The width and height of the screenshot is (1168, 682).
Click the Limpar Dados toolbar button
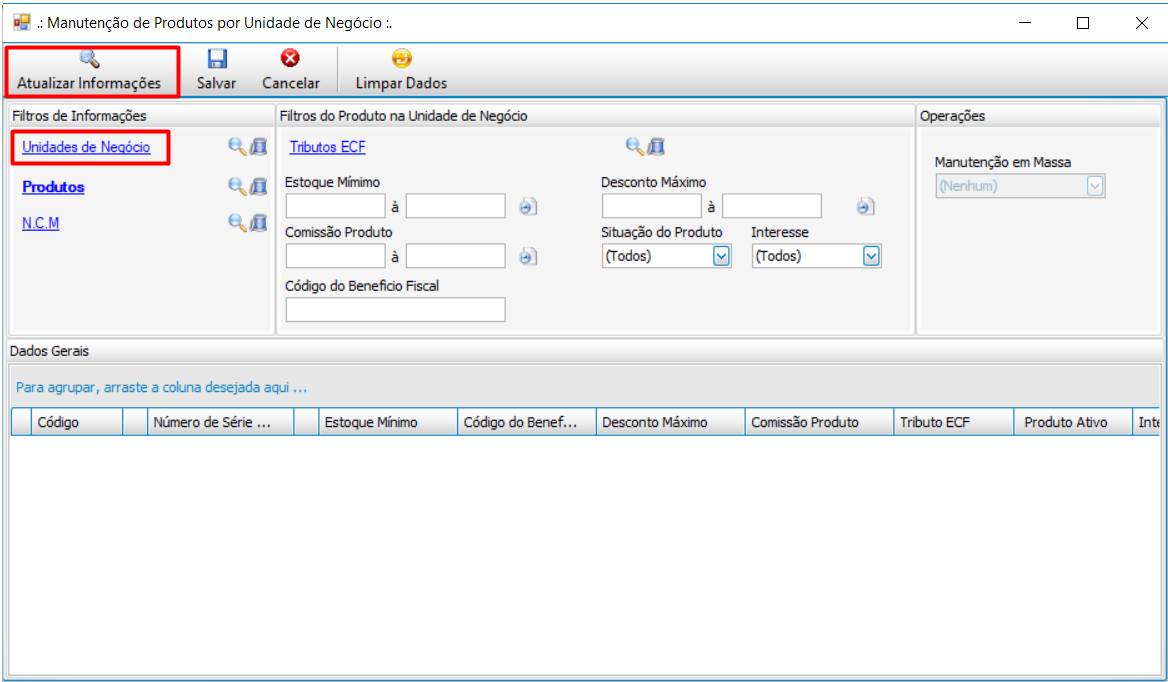point(401,71)
